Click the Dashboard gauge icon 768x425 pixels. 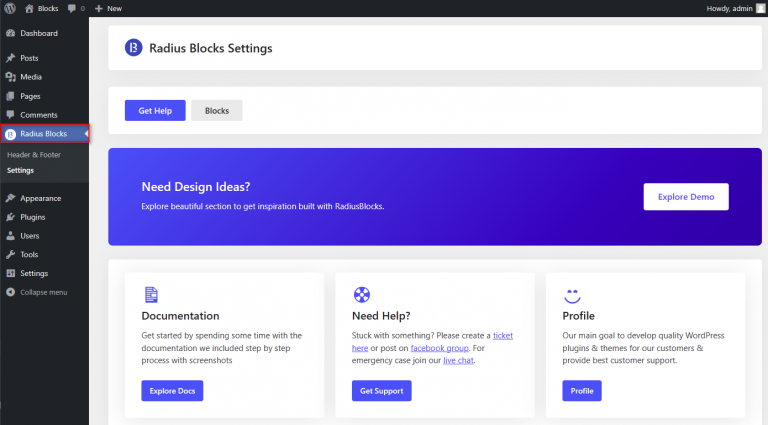[10, 33]
